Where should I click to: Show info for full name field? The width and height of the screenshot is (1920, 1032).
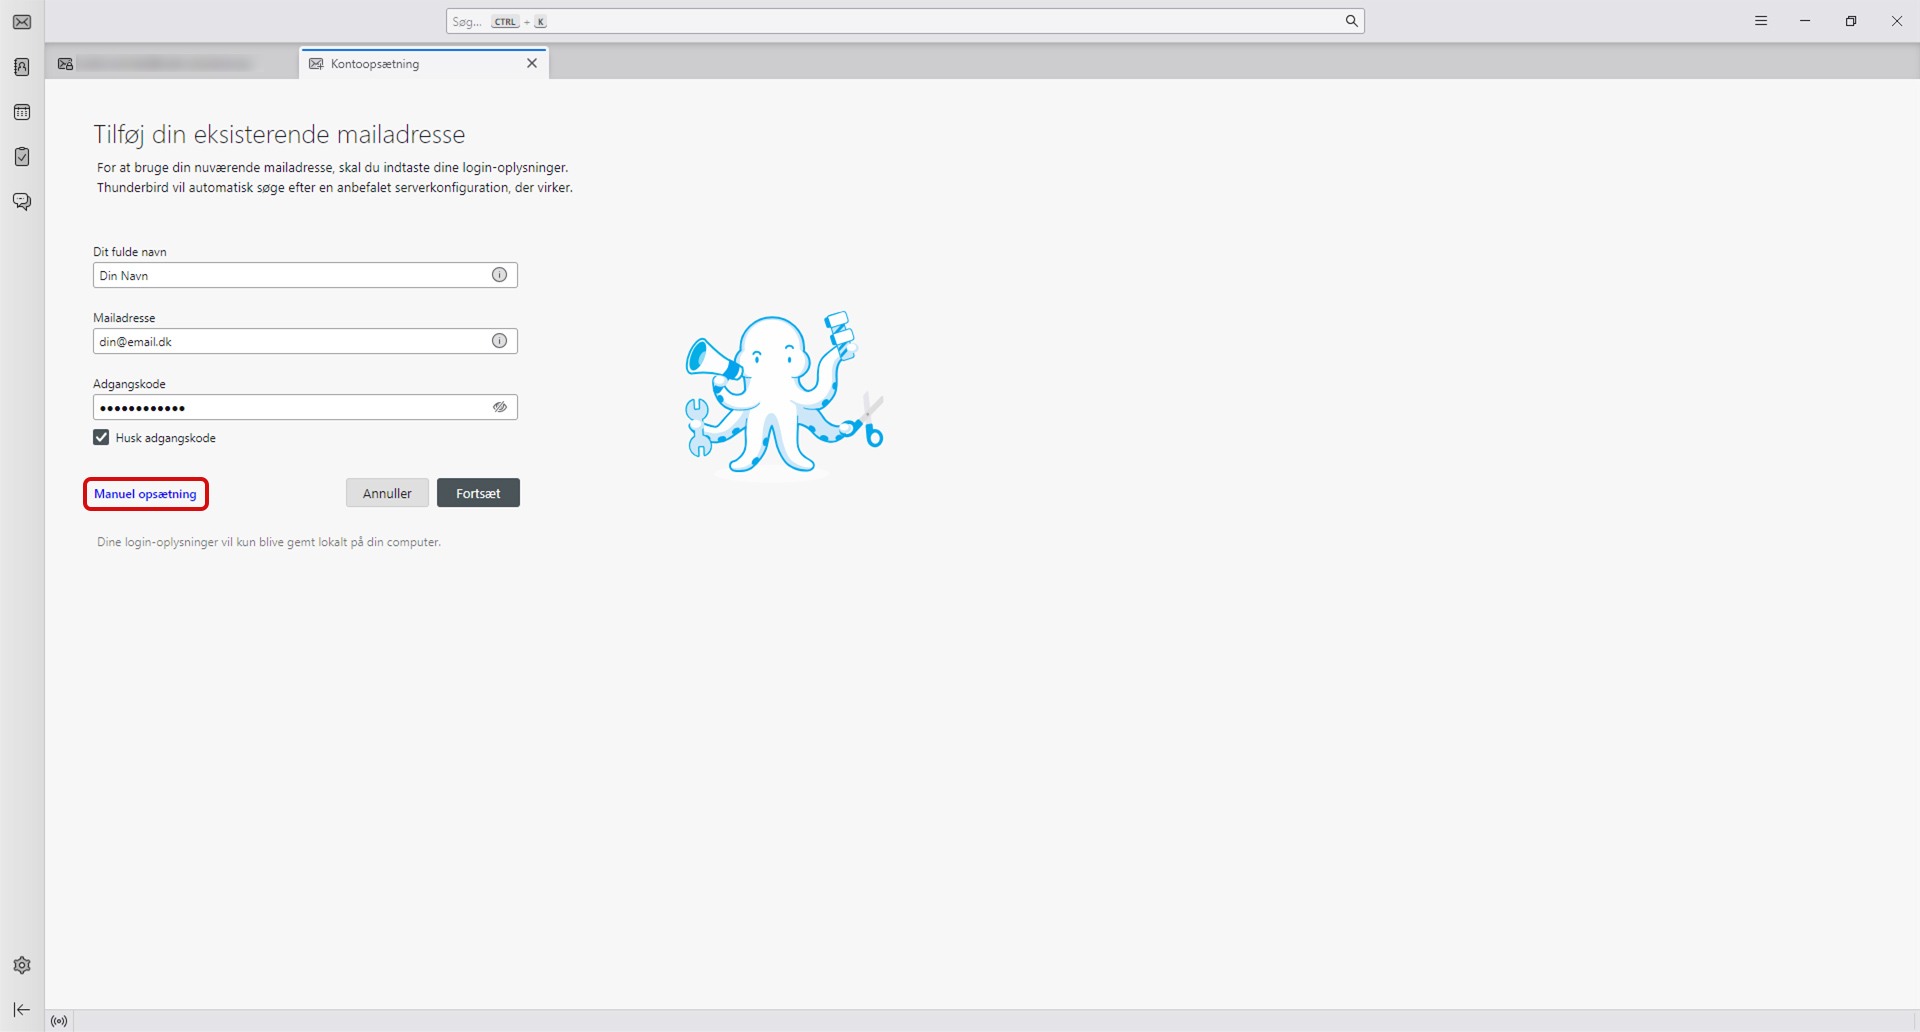(x=499, y=275)
